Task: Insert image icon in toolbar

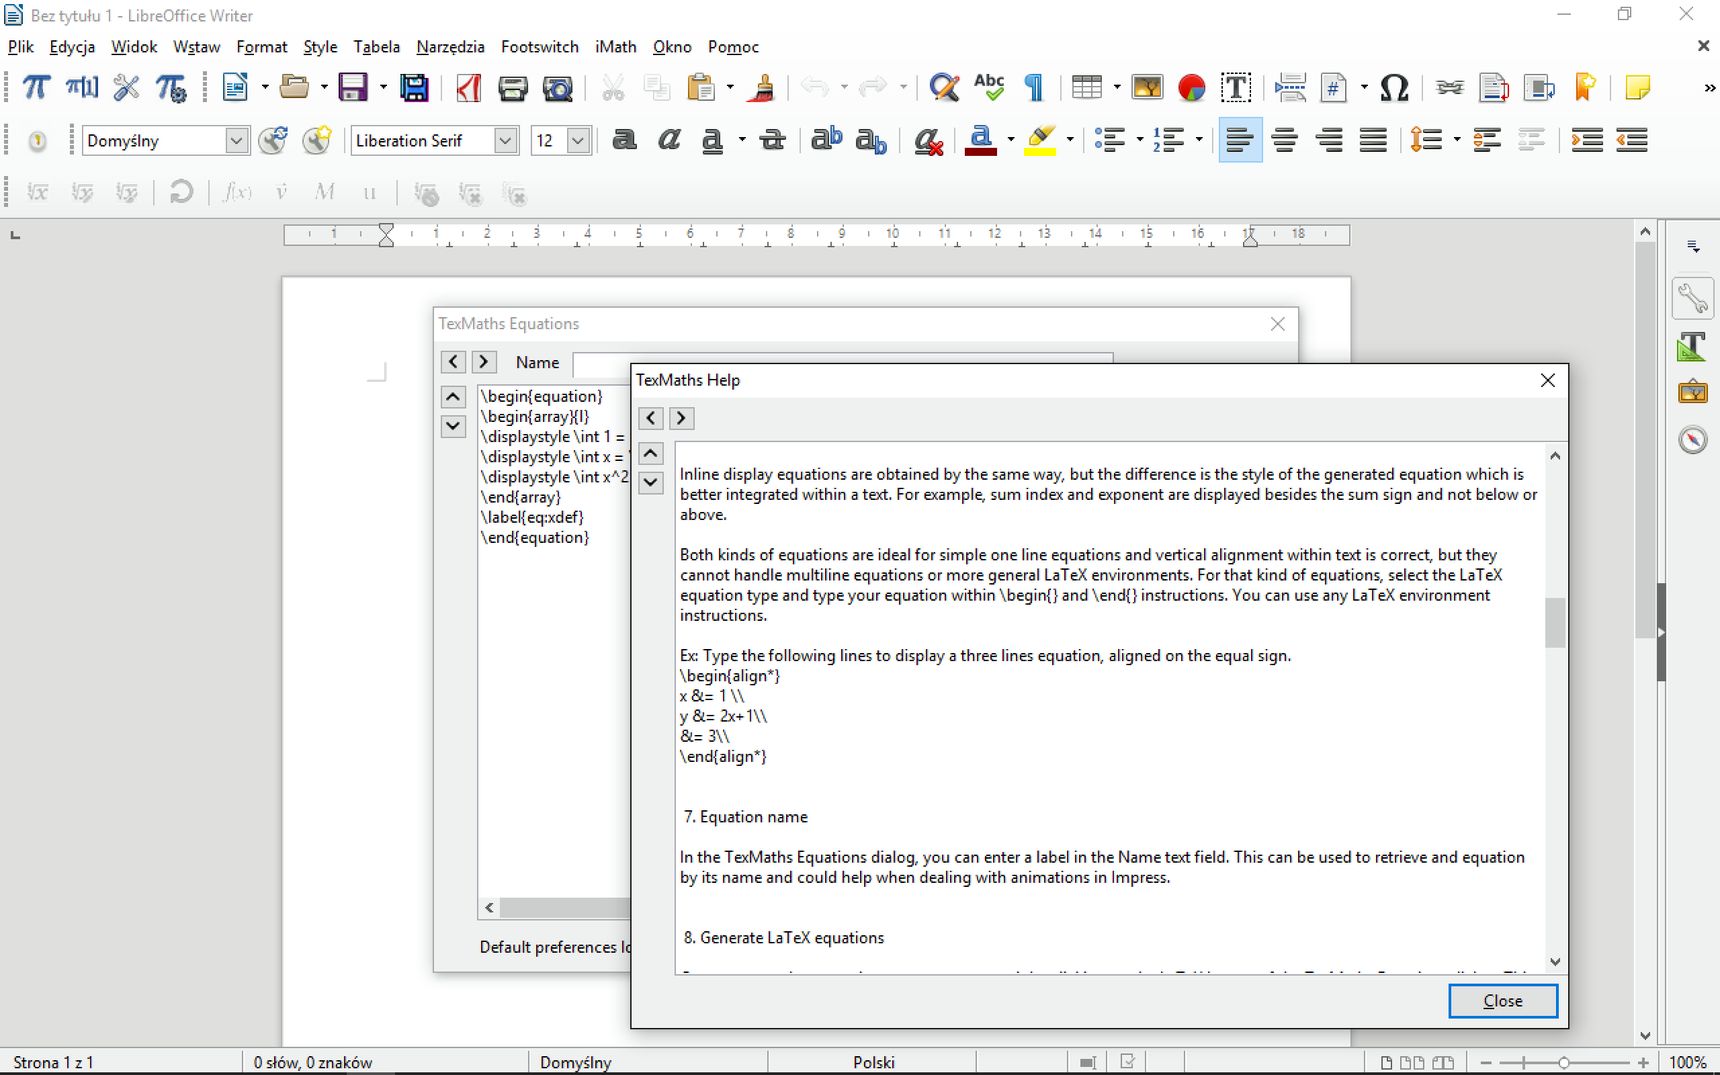Action: point(1147,88)
